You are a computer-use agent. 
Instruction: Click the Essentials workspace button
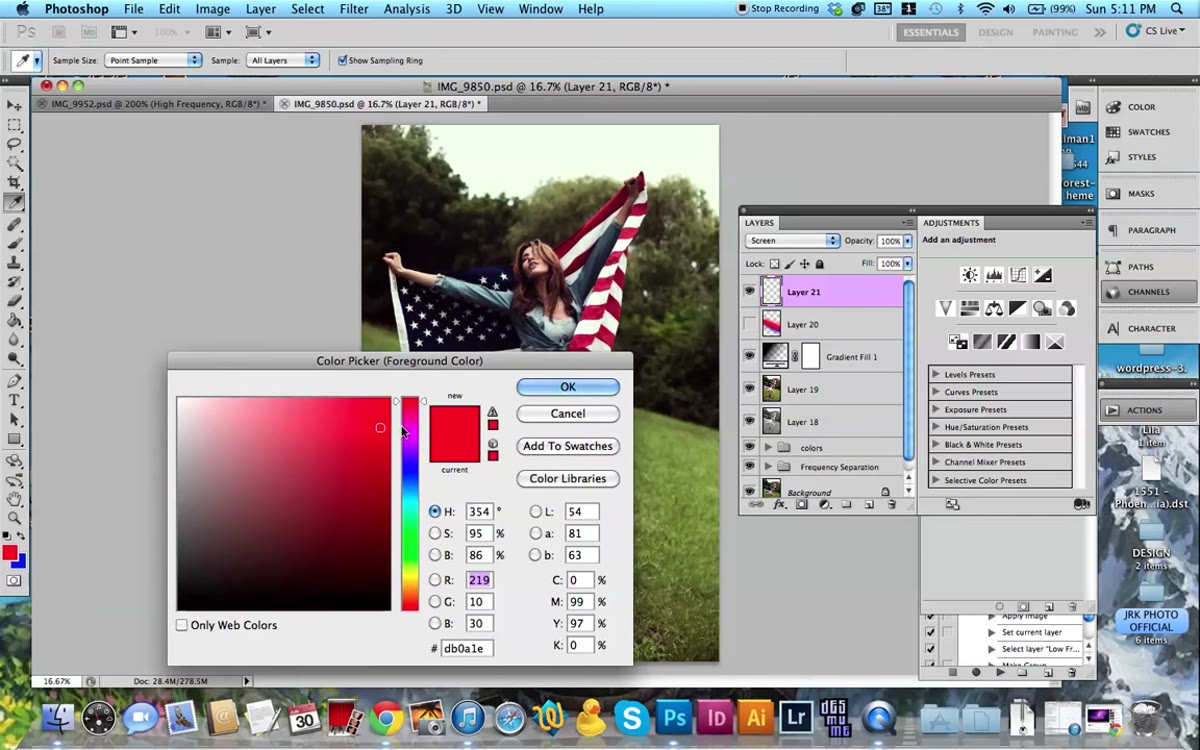[x=931, y=32]
